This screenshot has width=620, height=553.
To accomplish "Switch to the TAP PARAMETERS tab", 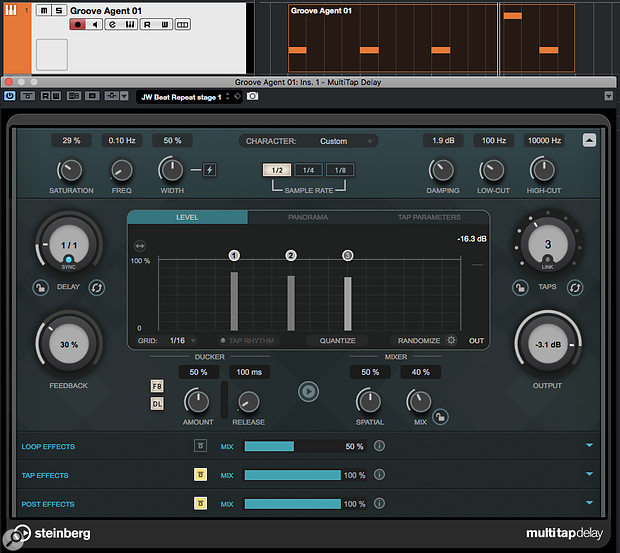I will coord(429,217).
